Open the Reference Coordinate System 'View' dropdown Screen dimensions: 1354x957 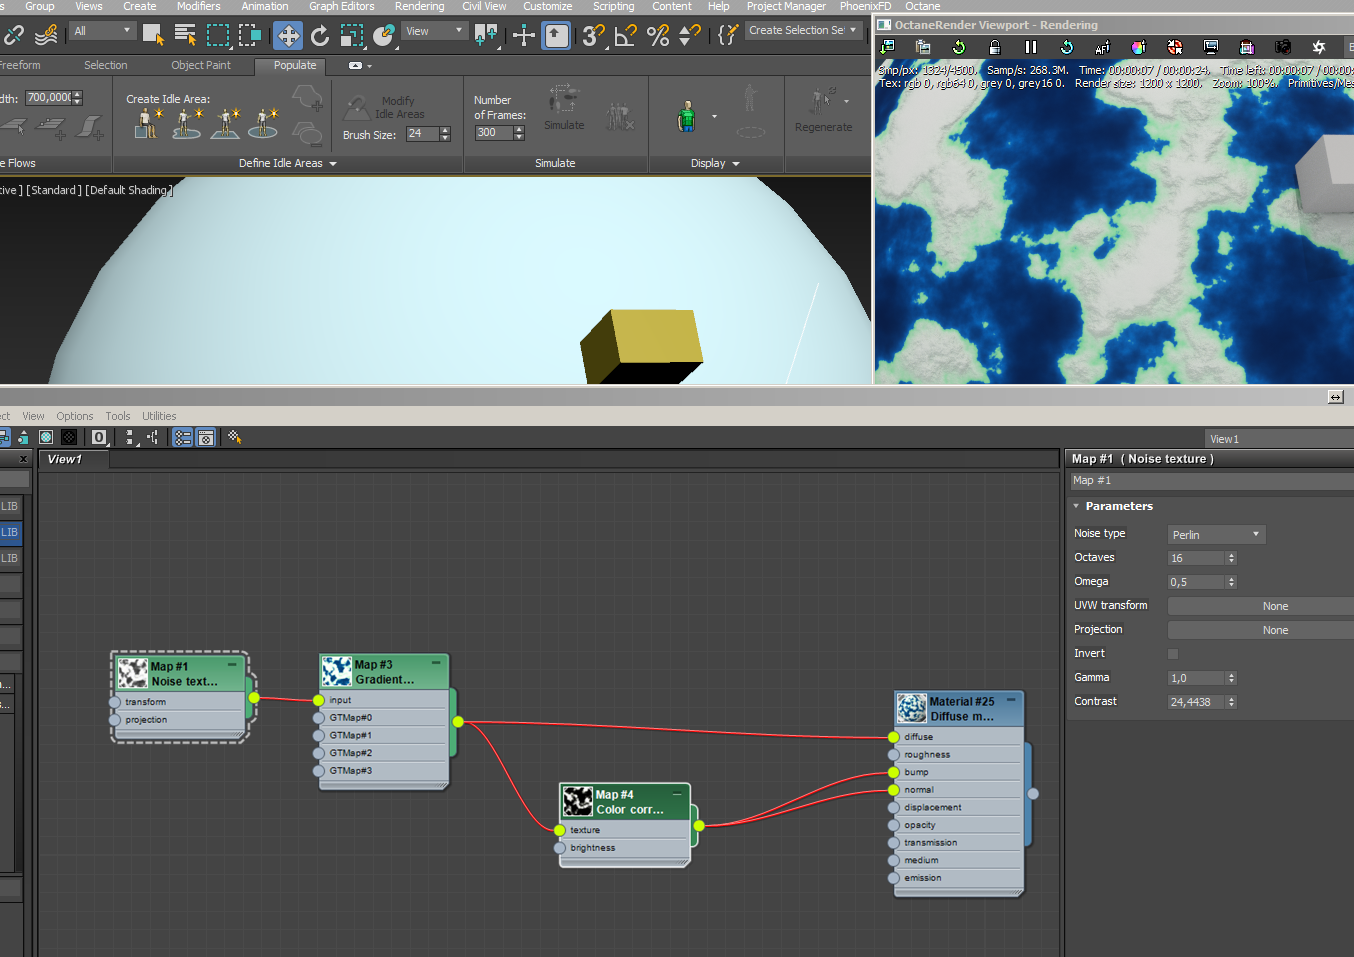pyautogui.click(x=435, y=31)
